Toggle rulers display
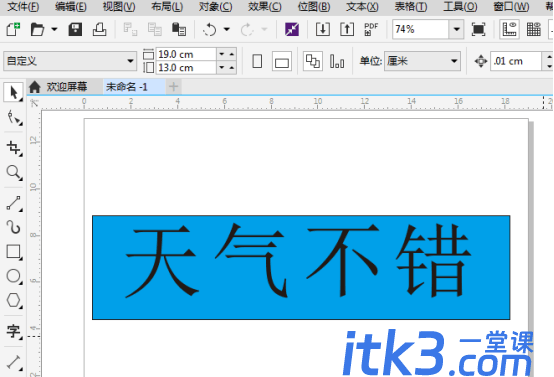554x377 pixels. tap(509, 29)
